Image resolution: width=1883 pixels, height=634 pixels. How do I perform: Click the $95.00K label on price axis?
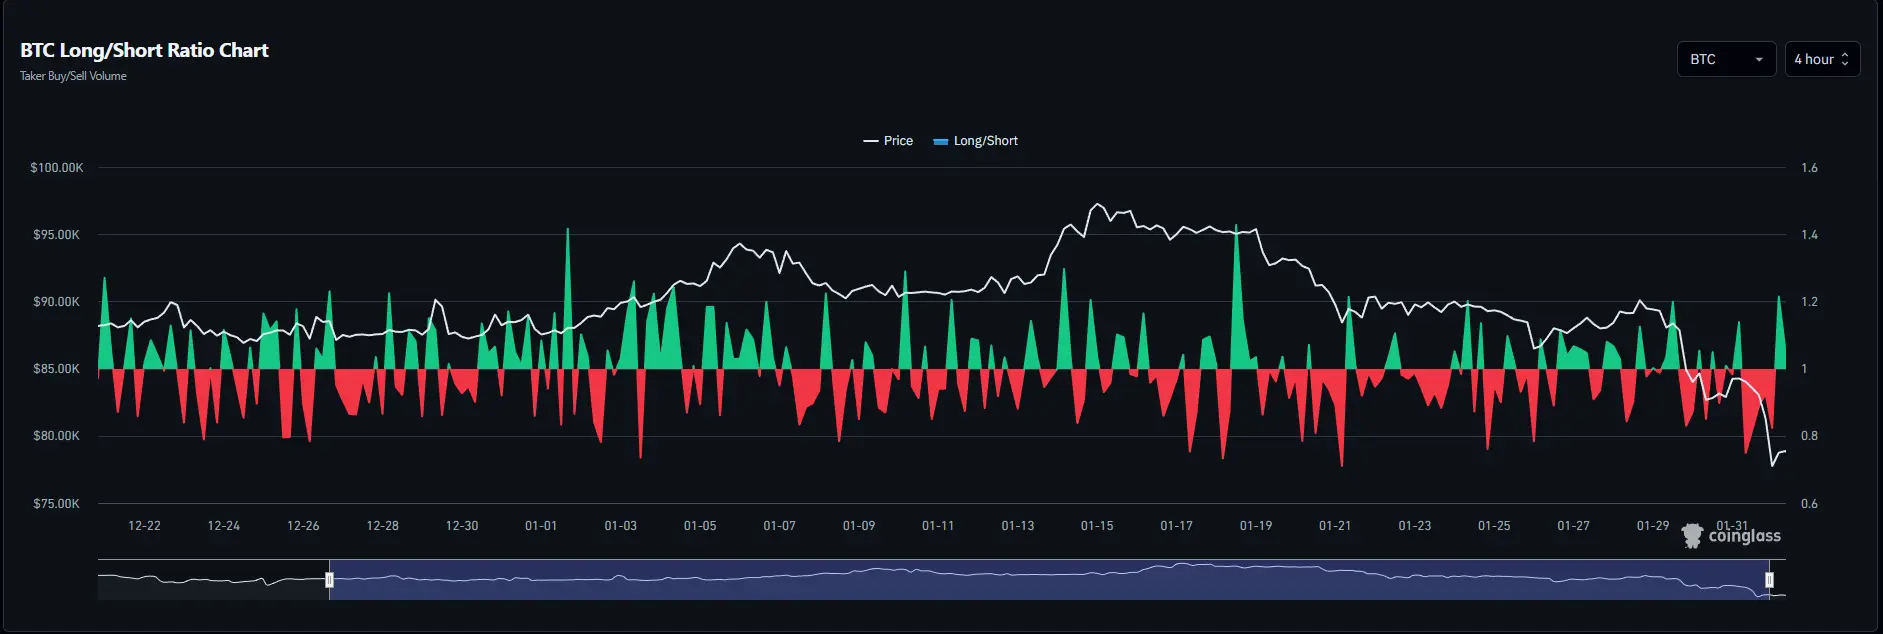[56, 235]
